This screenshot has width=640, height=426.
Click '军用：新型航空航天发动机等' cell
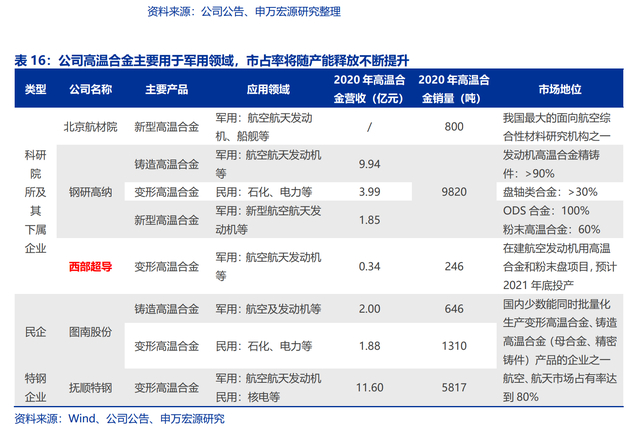point(268,220)
